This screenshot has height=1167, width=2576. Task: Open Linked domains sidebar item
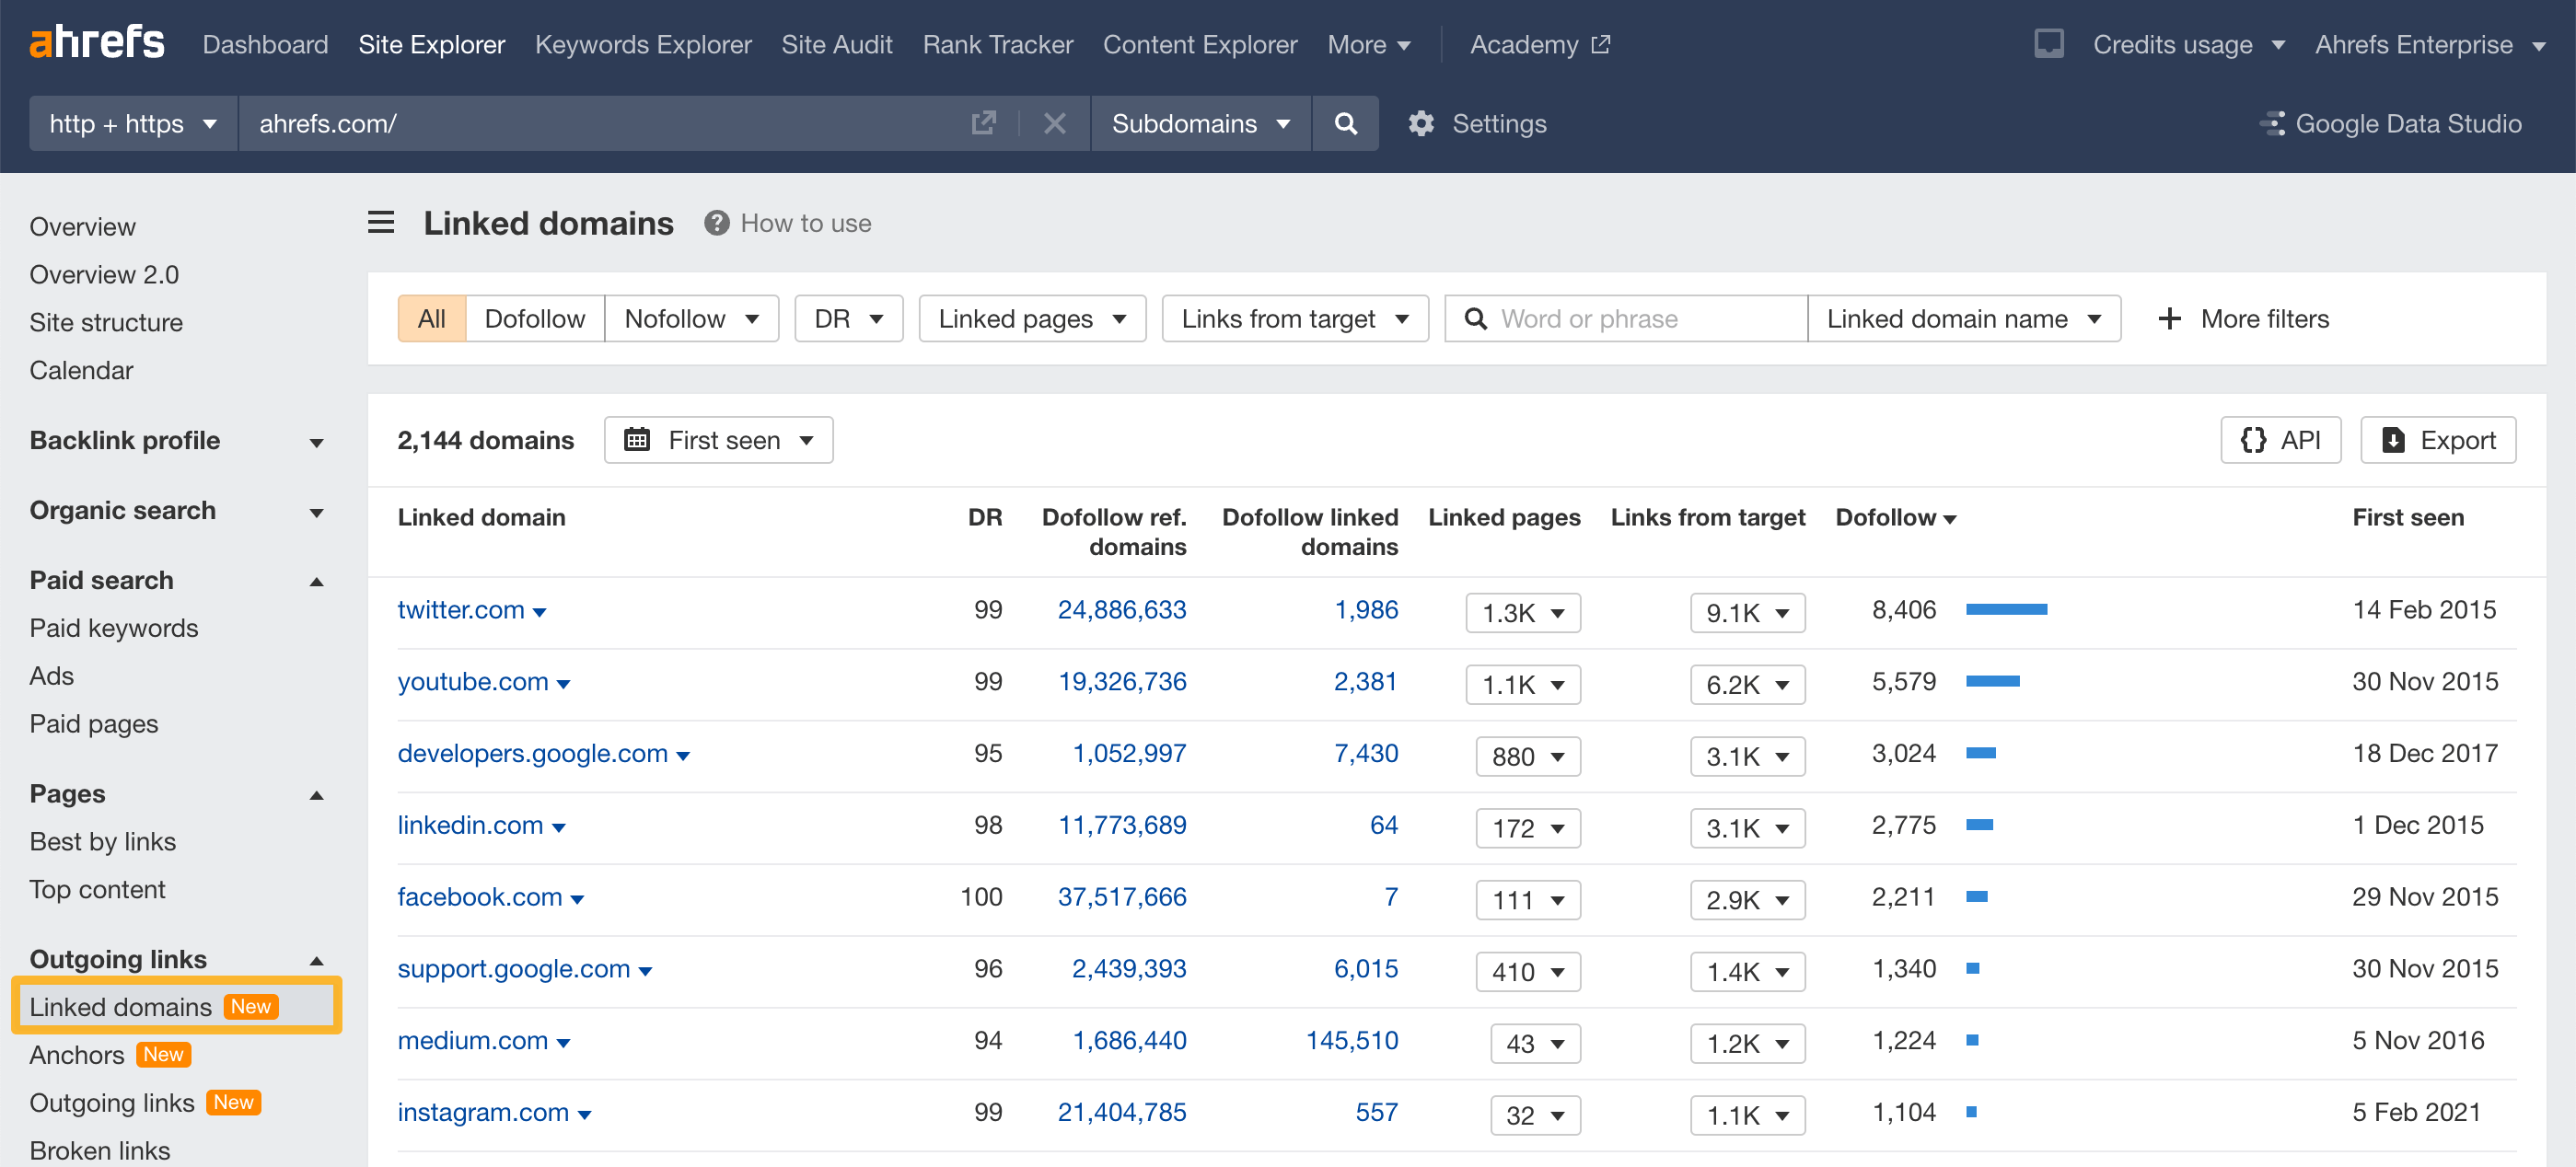pyautogui.click(x=176, y=1005)
